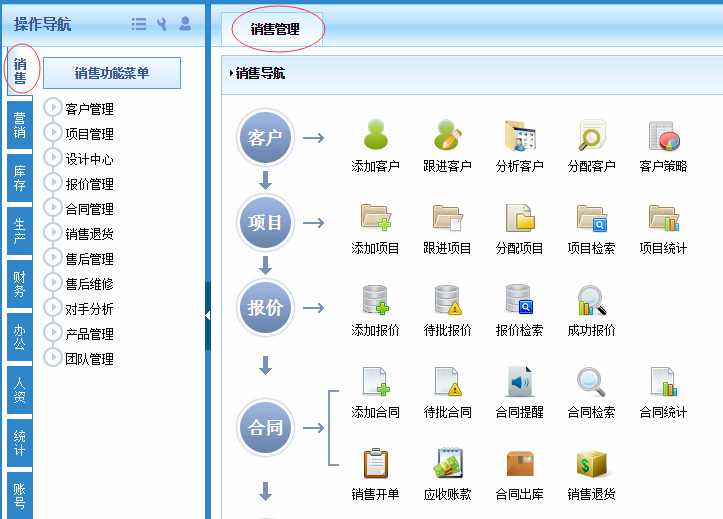The height and width of the screenshot is (519, 723).
Task: Open the 合同检索 magnifier icon
Action: click(592, 382)
